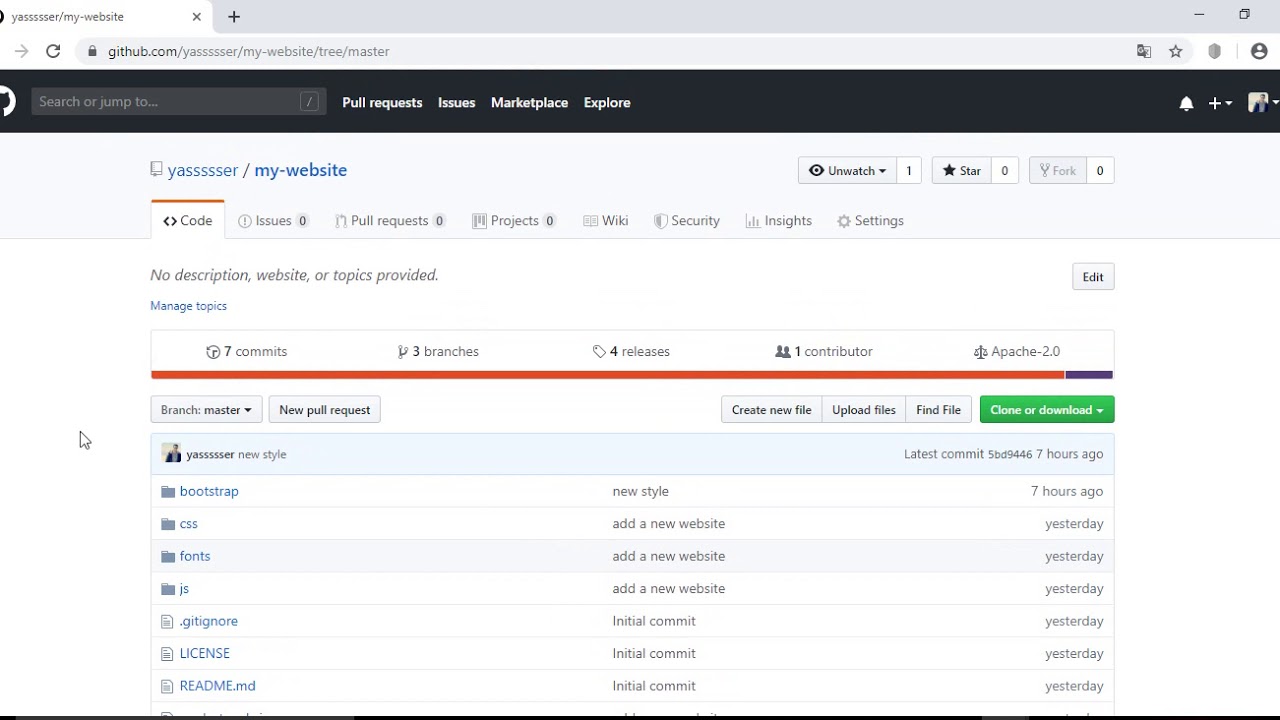This screenshot has width=1280, height=720.
Task: Open Marketplace in top navigation
Action: tap(529, 102)
